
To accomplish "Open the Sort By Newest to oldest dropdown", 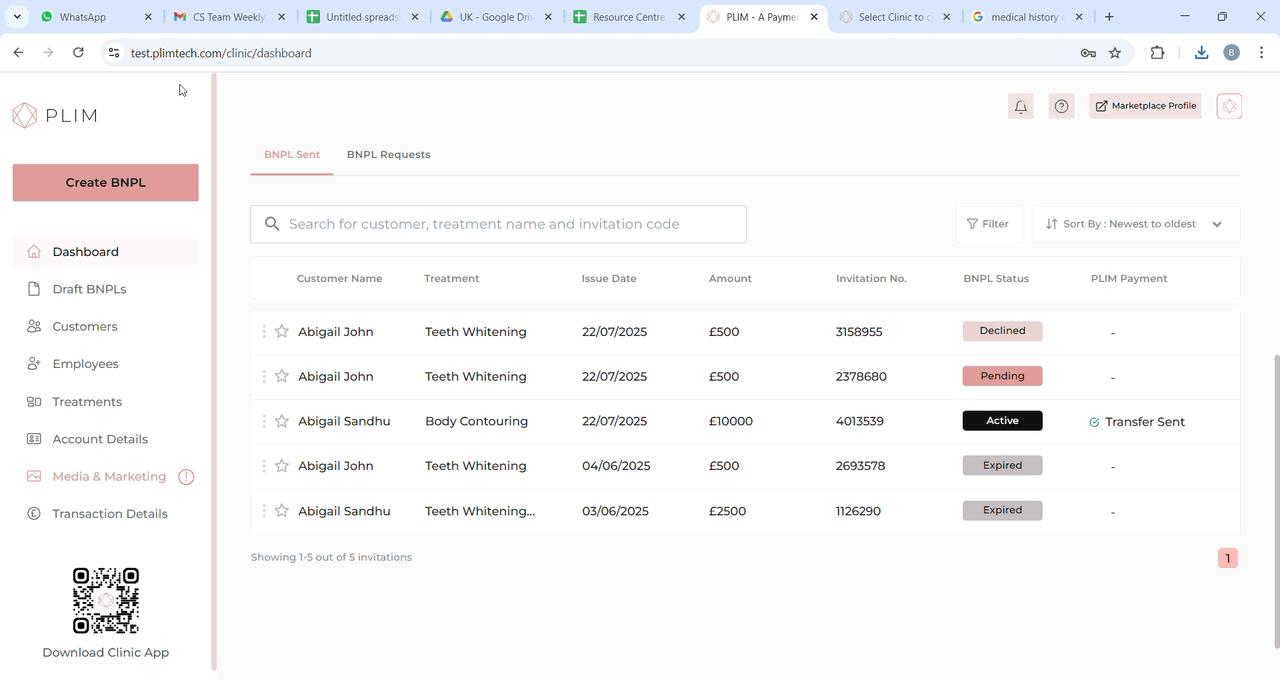I will (1136, 224).
